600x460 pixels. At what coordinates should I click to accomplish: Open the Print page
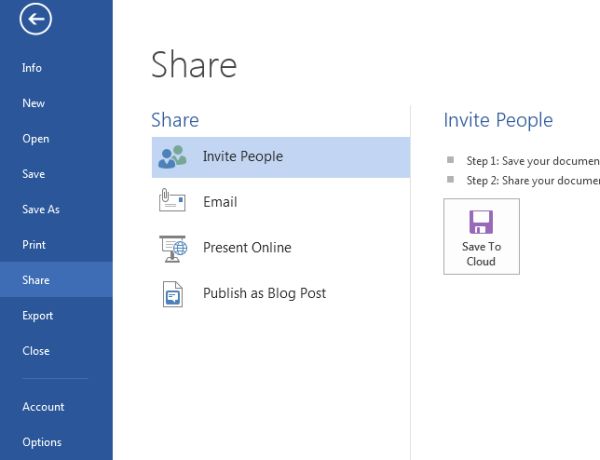(x=34, y=245)
